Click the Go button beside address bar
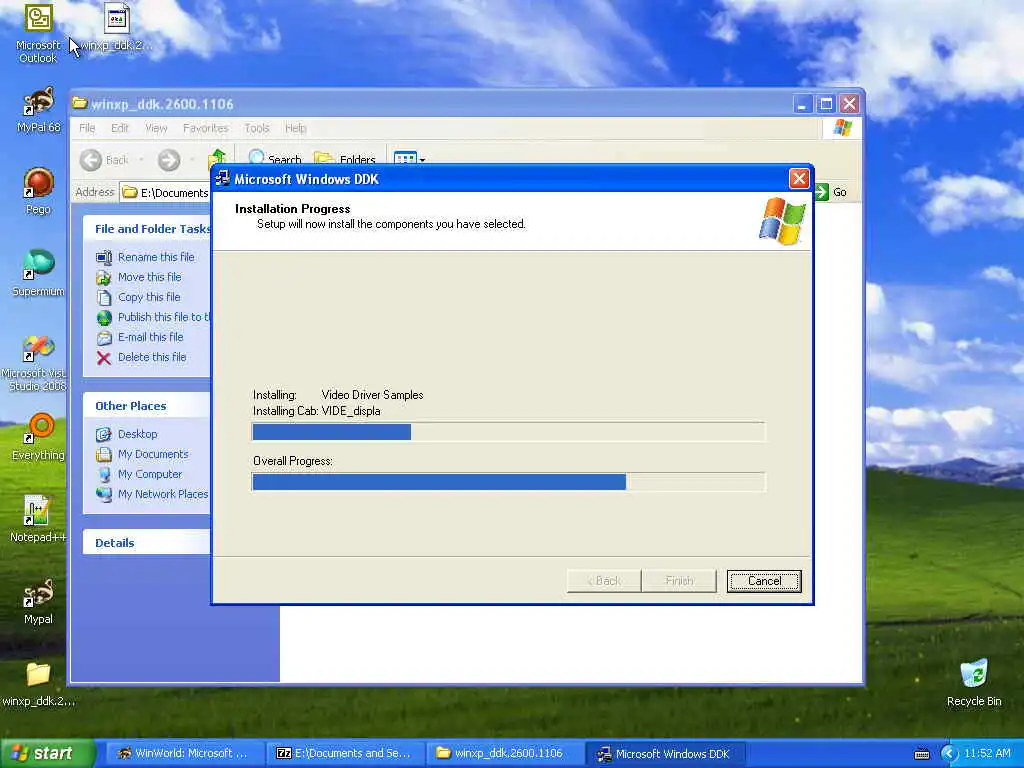The image size is (1024, 768). pyautogui.click(x=831, y=192)
